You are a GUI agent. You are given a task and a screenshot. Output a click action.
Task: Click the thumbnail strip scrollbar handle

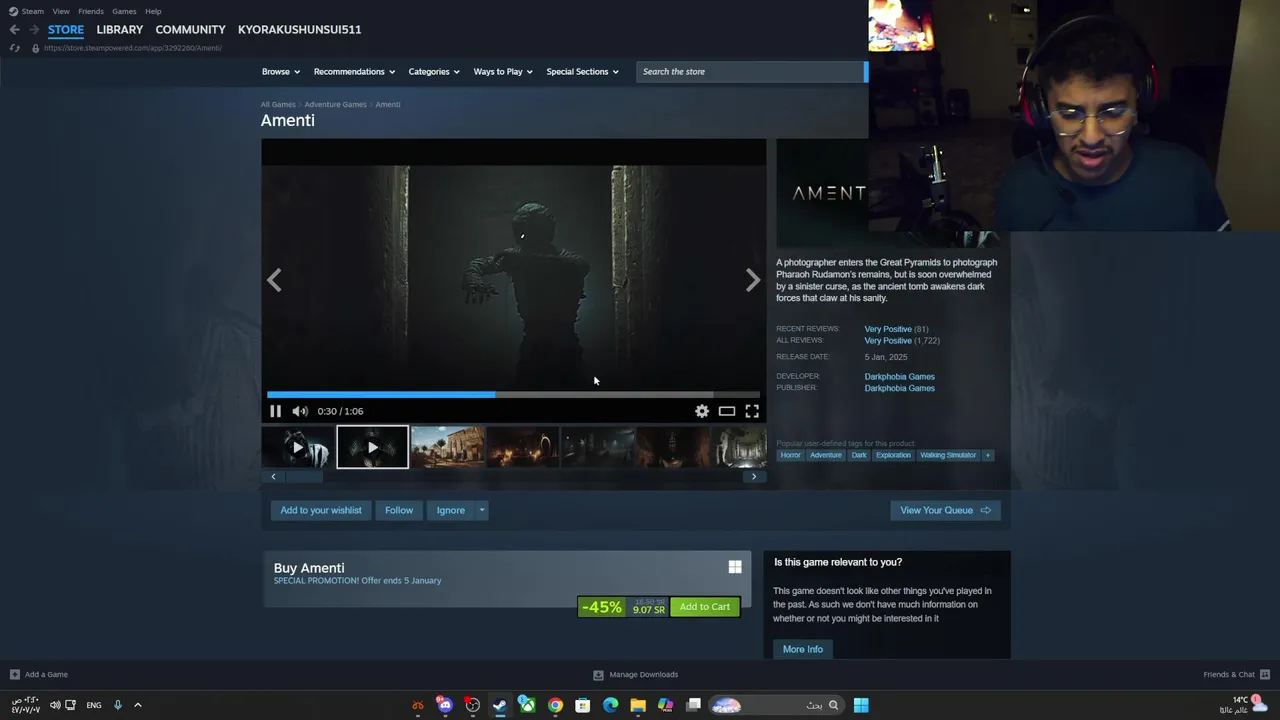[305, 477]
